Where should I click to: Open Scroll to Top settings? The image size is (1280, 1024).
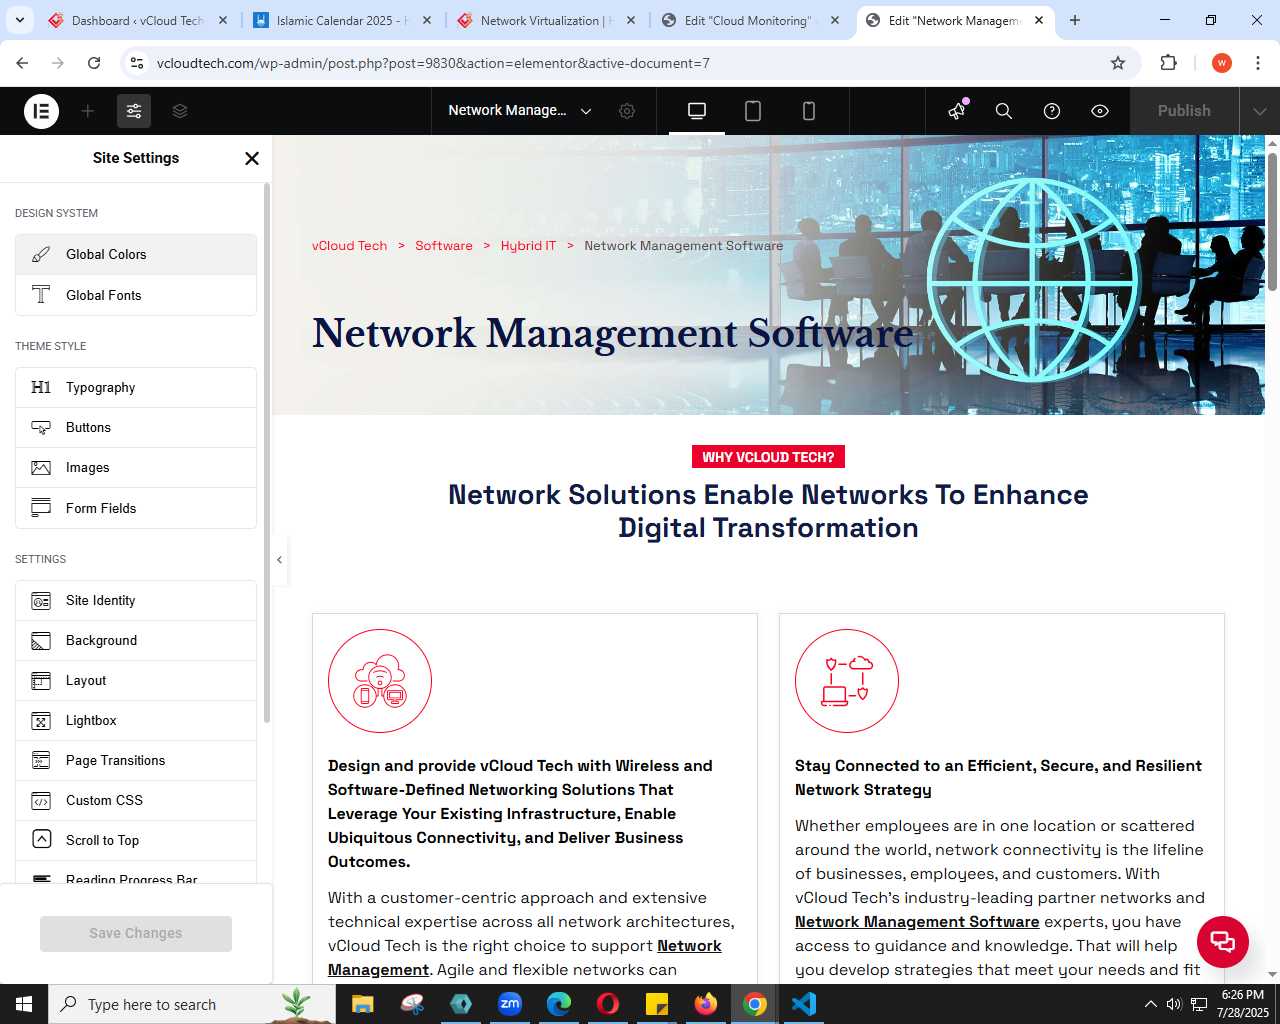click(x=136, y=841)
